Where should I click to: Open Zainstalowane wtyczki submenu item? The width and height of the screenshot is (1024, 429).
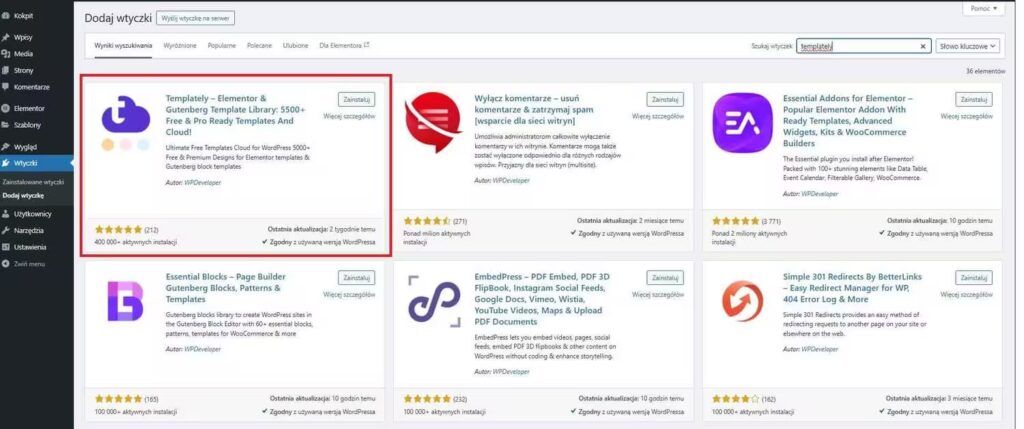click(33, 182)
